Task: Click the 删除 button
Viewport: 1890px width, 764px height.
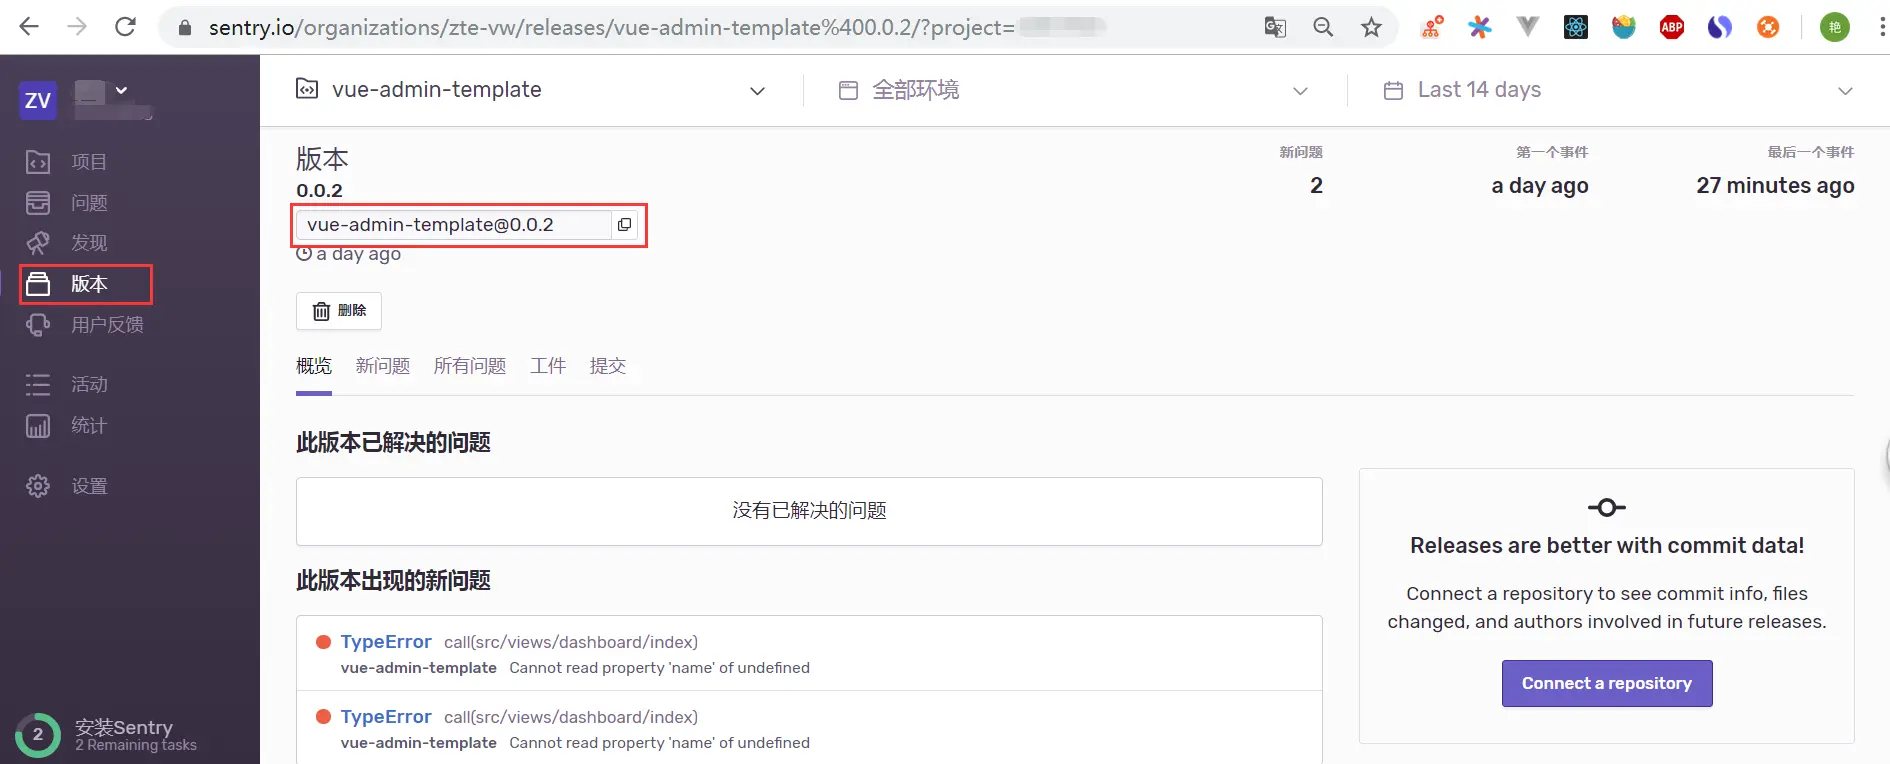Action: [x=339, y=311]
